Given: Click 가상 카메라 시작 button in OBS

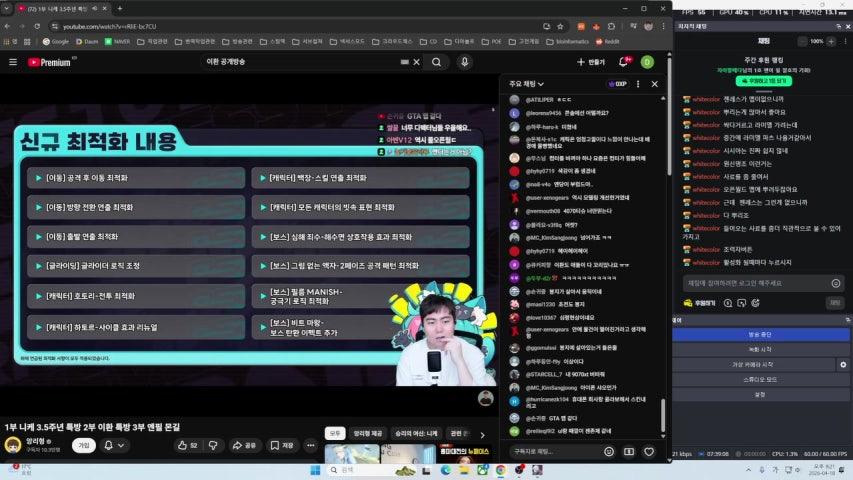Looking at the screenshot, I should click(x=754, y=365).
